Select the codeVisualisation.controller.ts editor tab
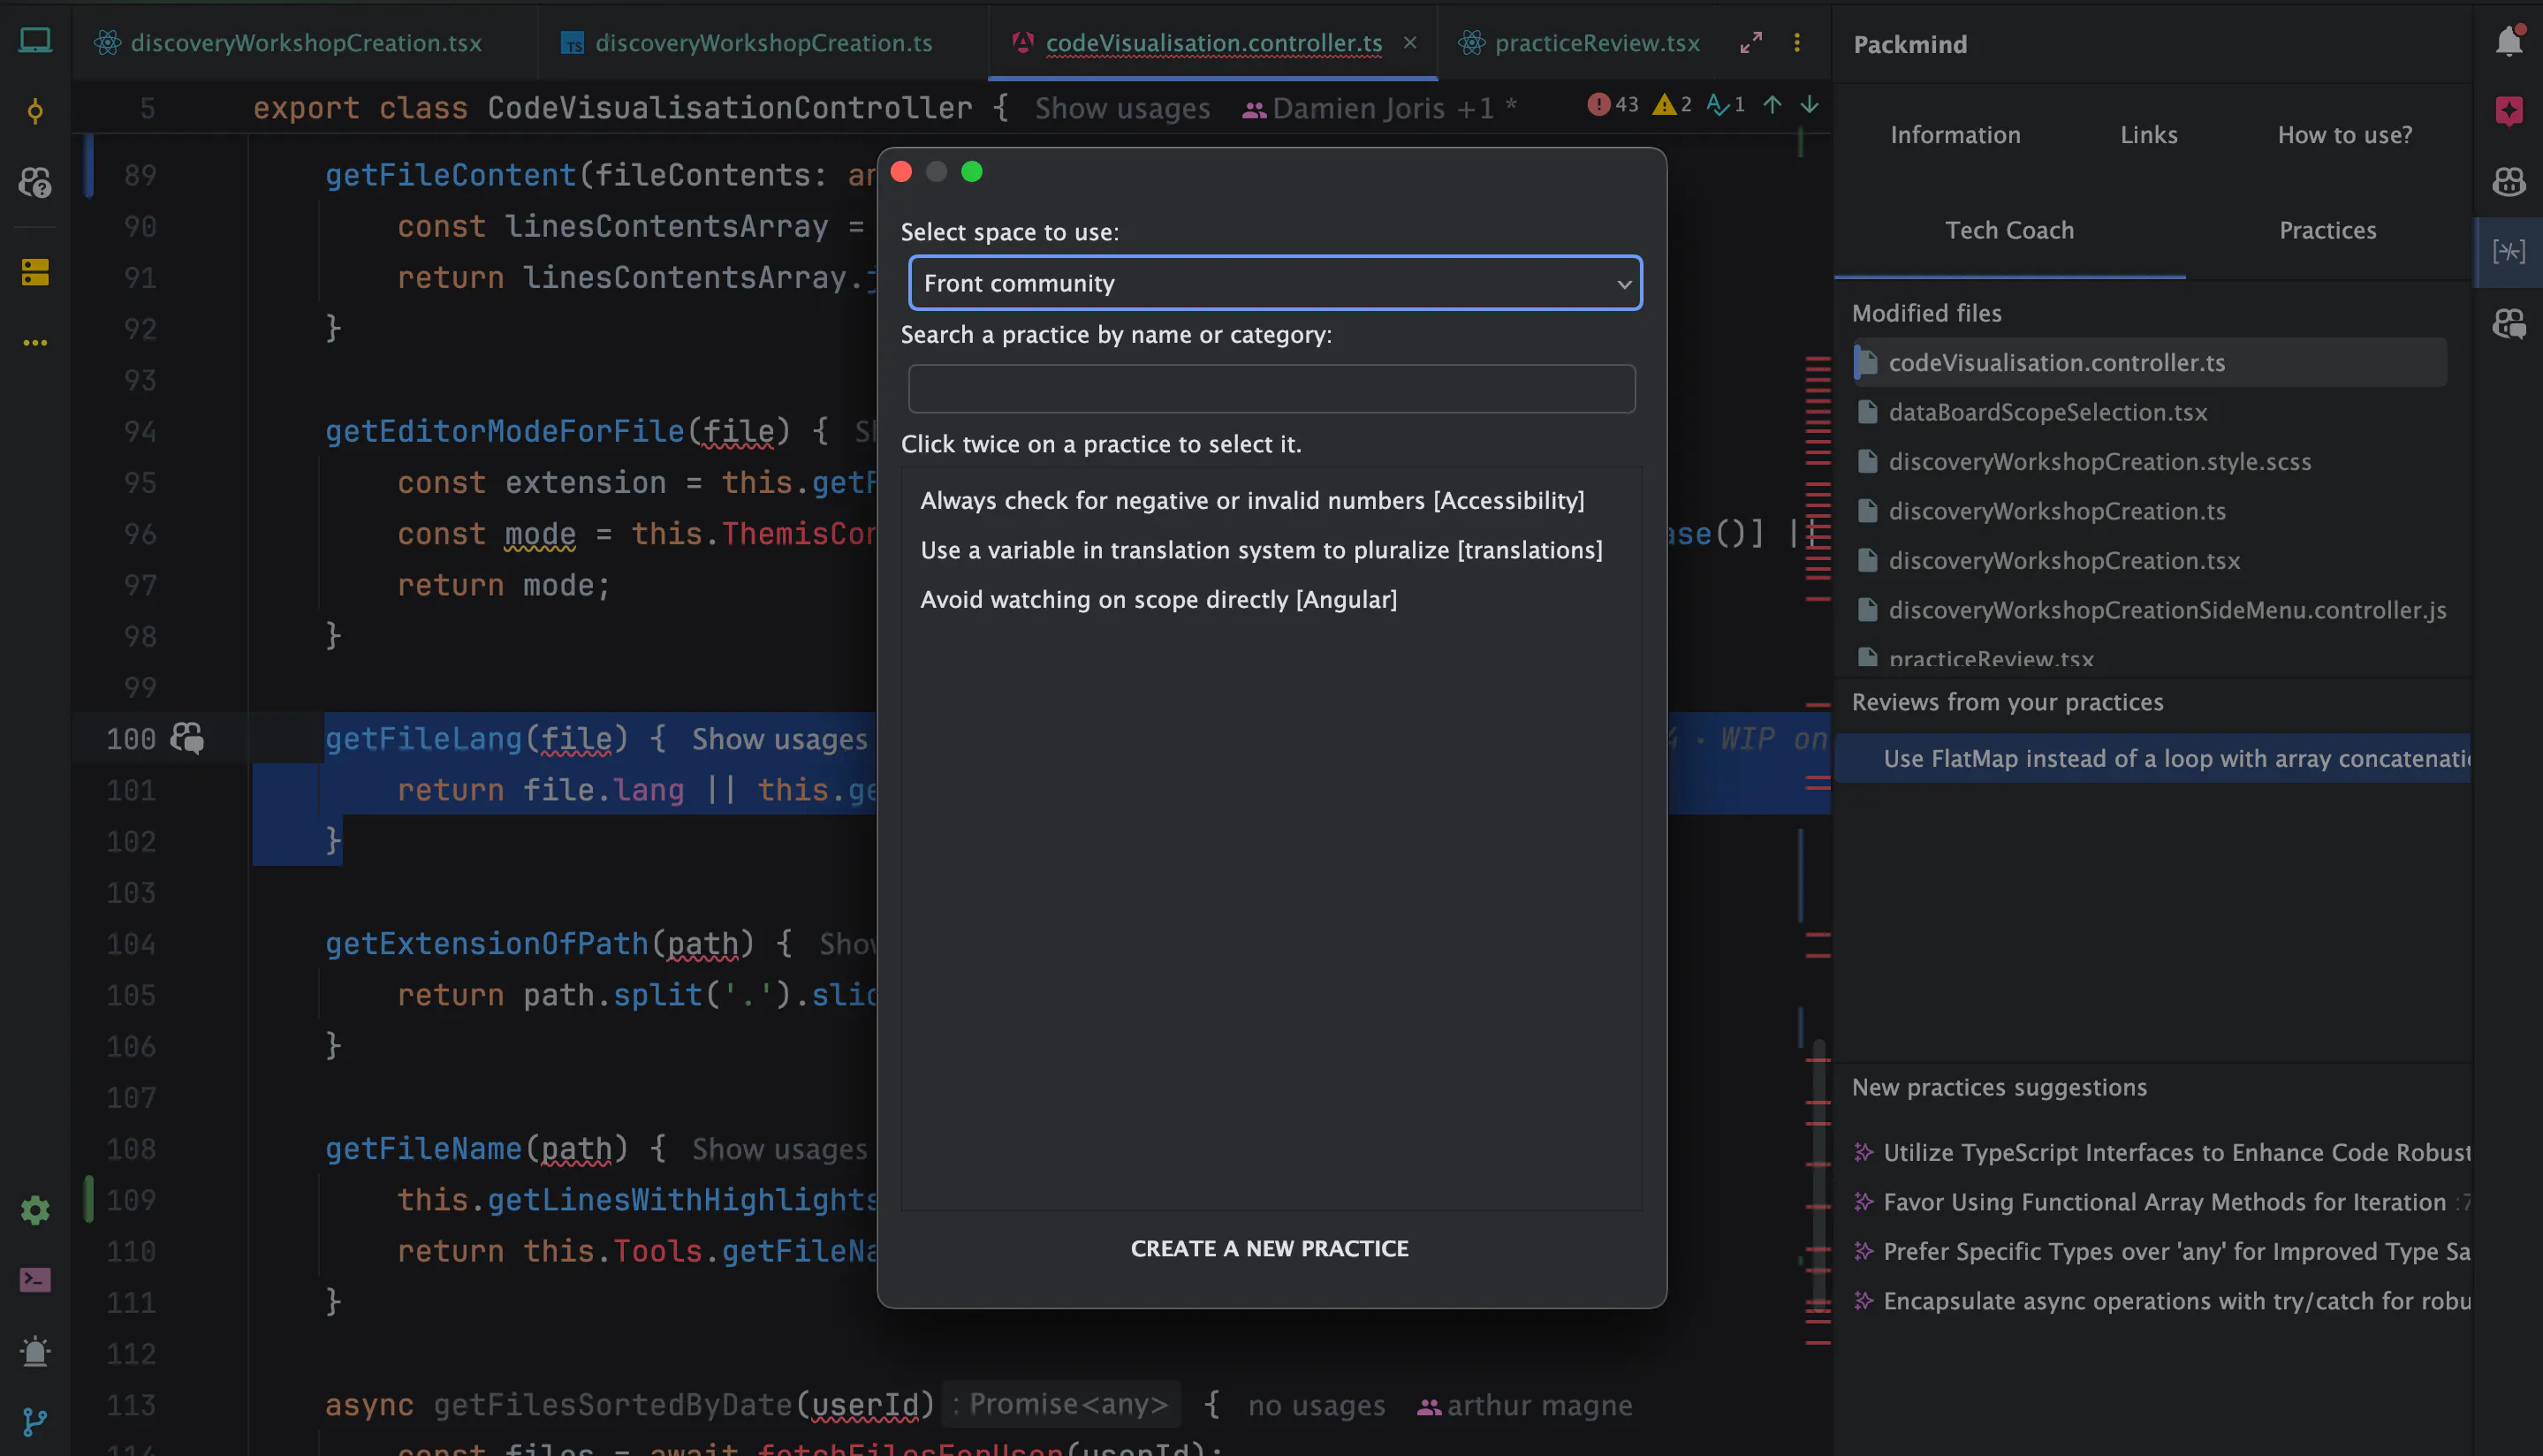This screenshot has width=2543, height=1456. click(x=1214, y=43)
